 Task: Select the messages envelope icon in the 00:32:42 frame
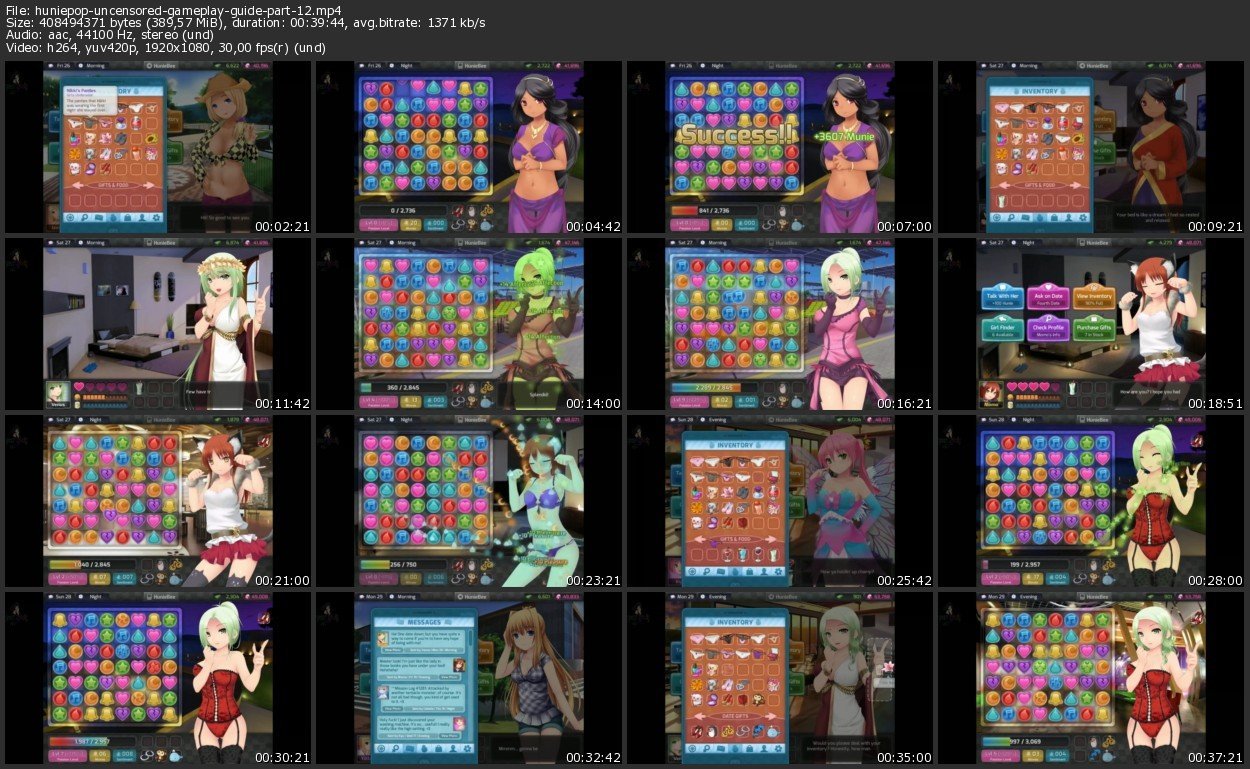point(409,746)
